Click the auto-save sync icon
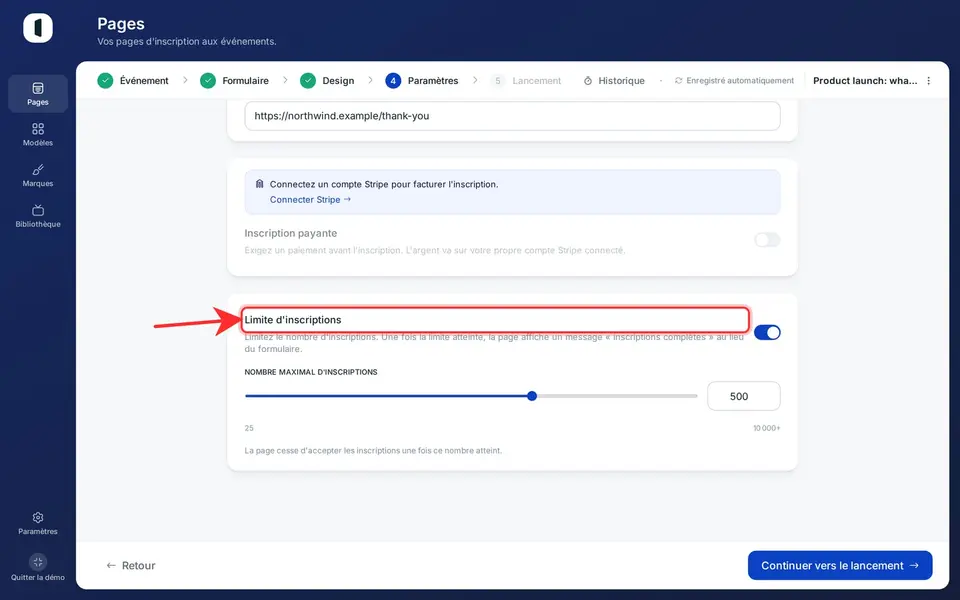This screenshot has height=600, width=960. [x=678, y=81]
